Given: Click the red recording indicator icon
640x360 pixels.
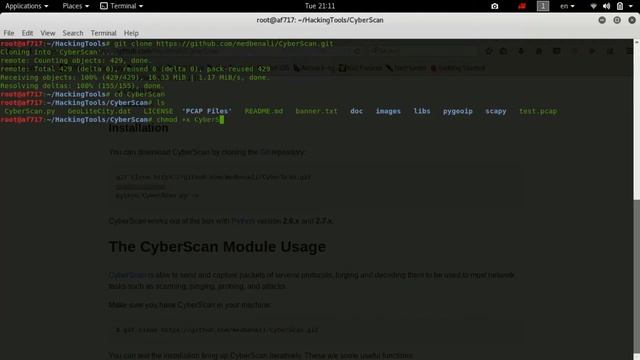Looking at the screenshot, I should 522,6.
